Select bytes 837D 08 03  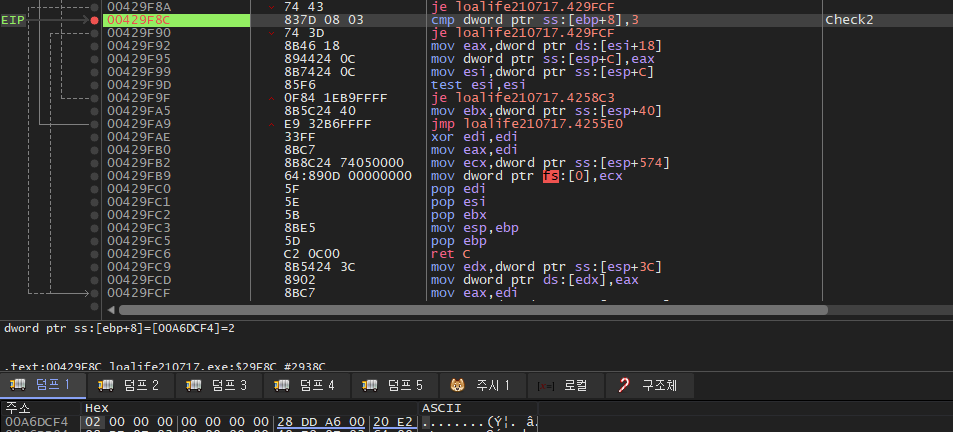pos(324,20)
